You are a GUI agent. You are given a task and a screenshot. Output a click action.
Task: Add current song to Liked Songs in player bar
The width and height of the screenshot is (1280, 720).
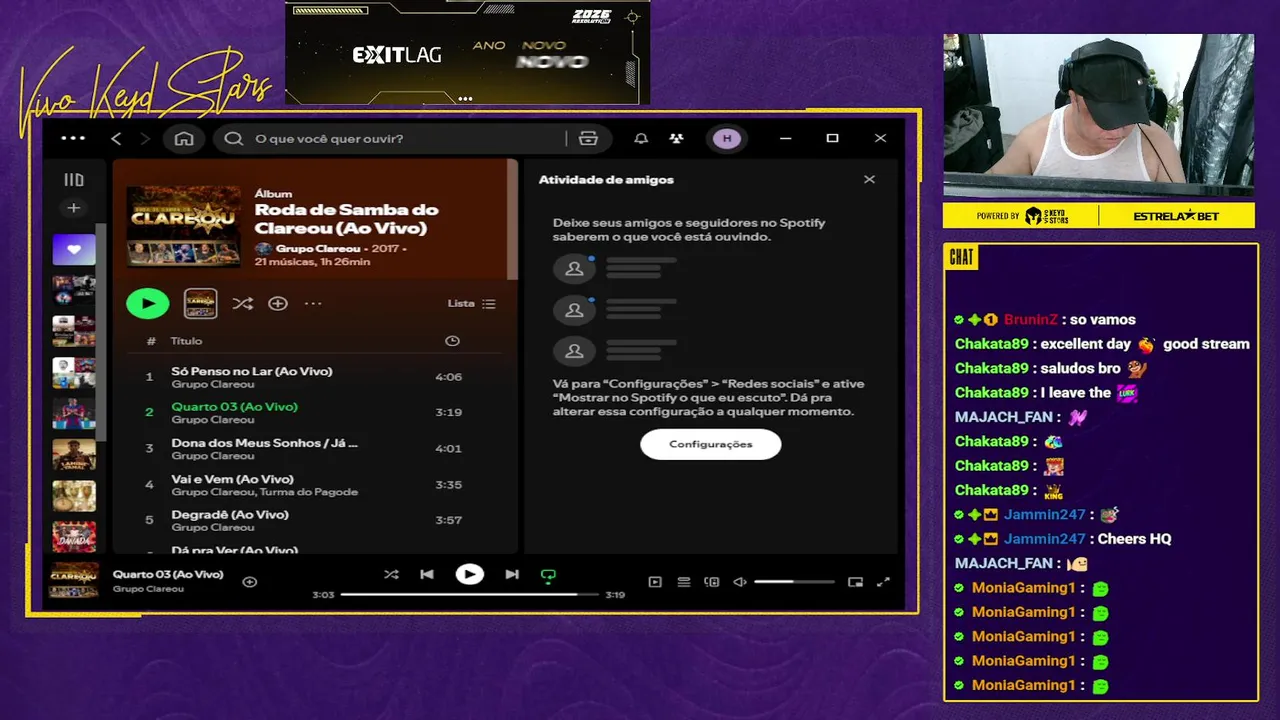coord(250,581)
